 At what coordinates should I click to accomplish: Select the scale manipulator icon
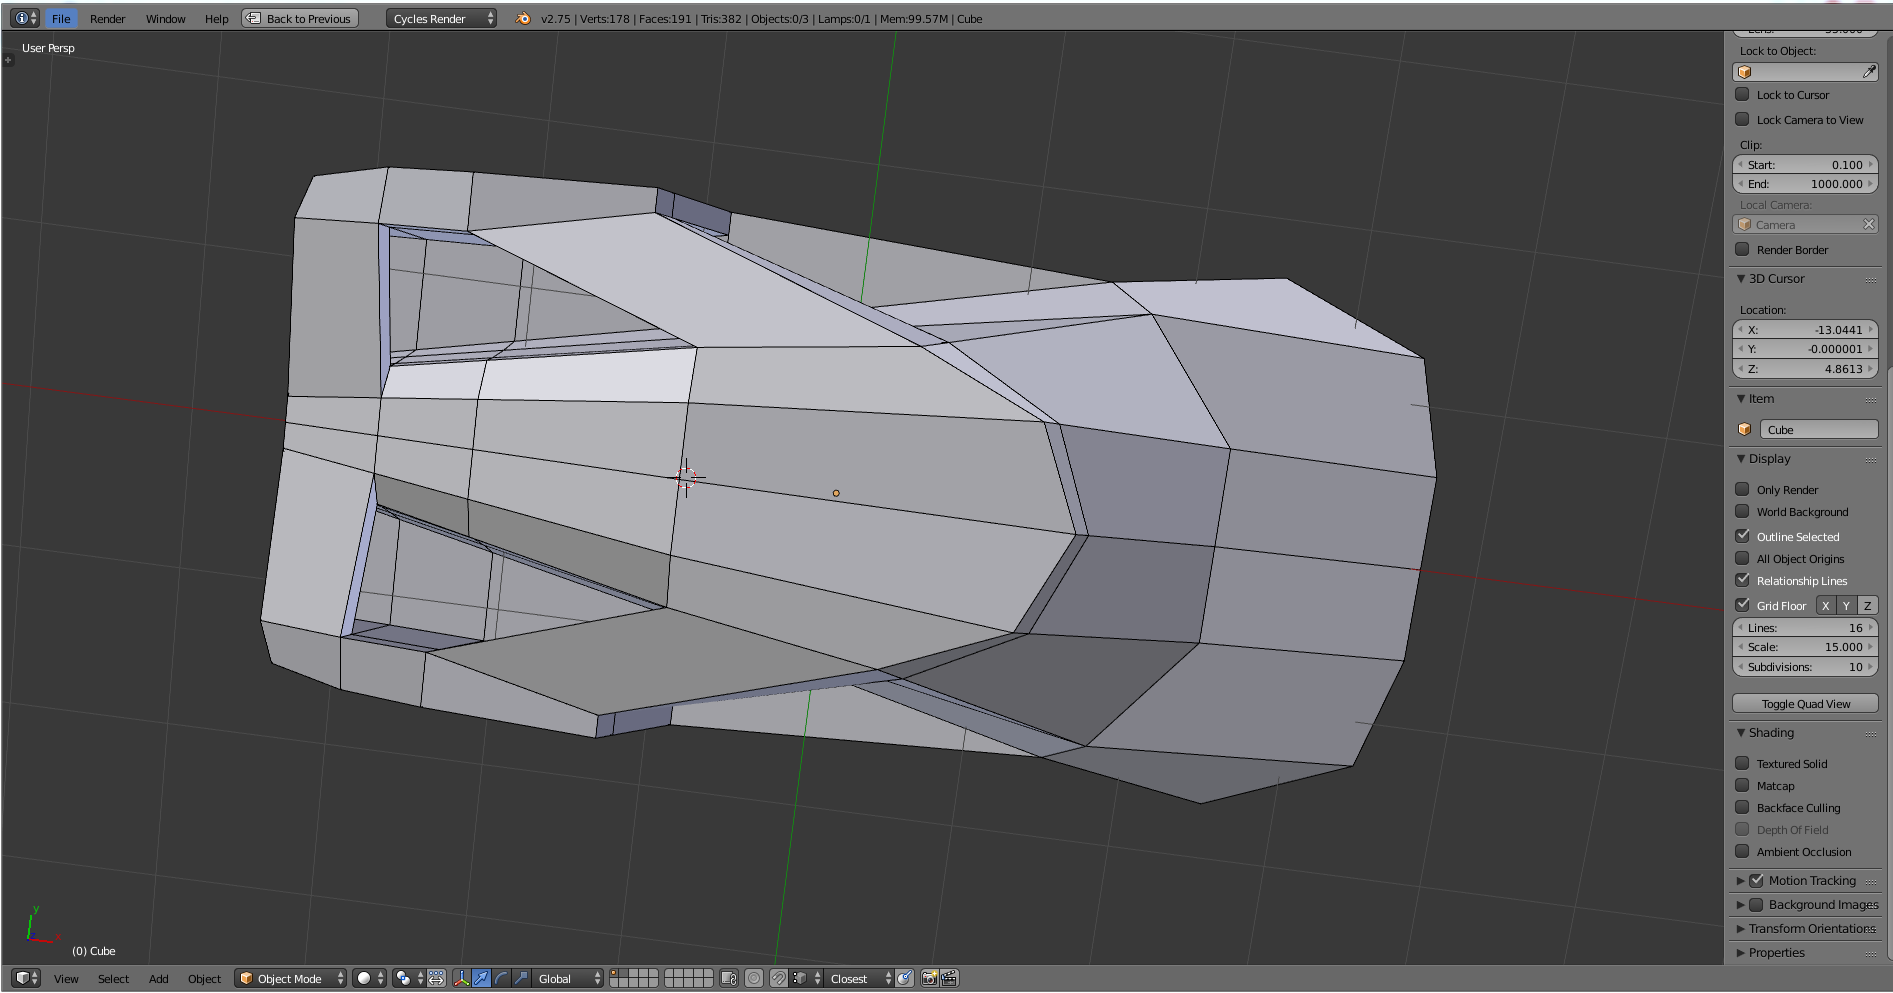tap(520, 978)
